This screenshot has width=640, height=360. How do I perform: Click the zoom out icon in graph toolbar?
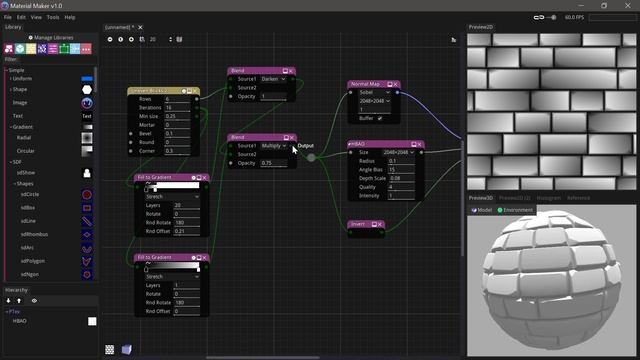[x=110, y=39]
